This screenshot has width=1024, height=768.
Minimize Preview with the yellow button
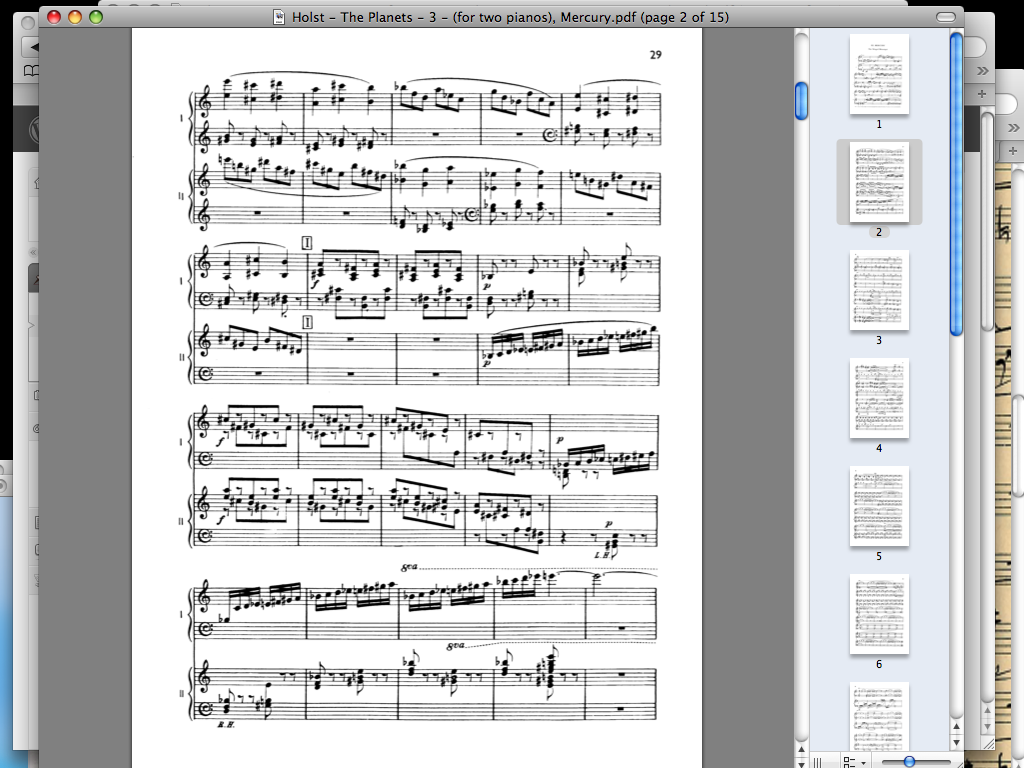pos(75,17)
